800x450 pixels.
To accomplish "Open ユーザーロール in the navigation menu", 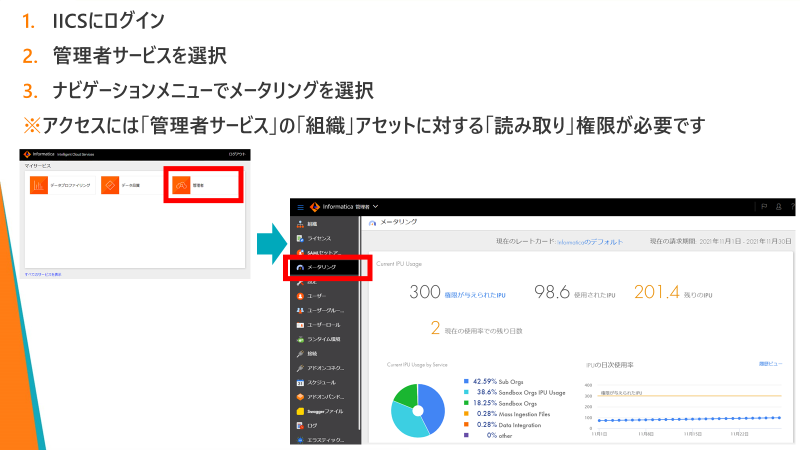I will (x=325, y=324).
